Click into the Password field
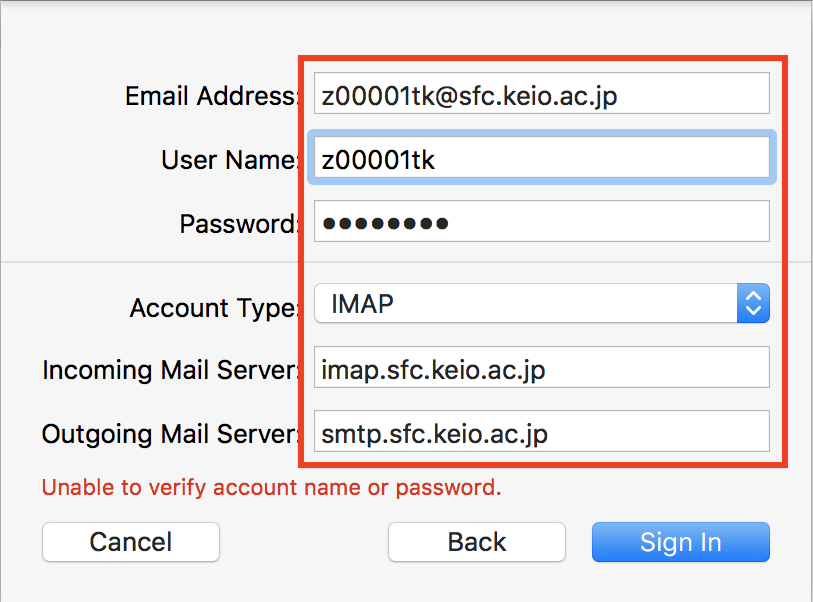Image resolution: width=813 pixels, height=602 pixels. coord(541,222)
